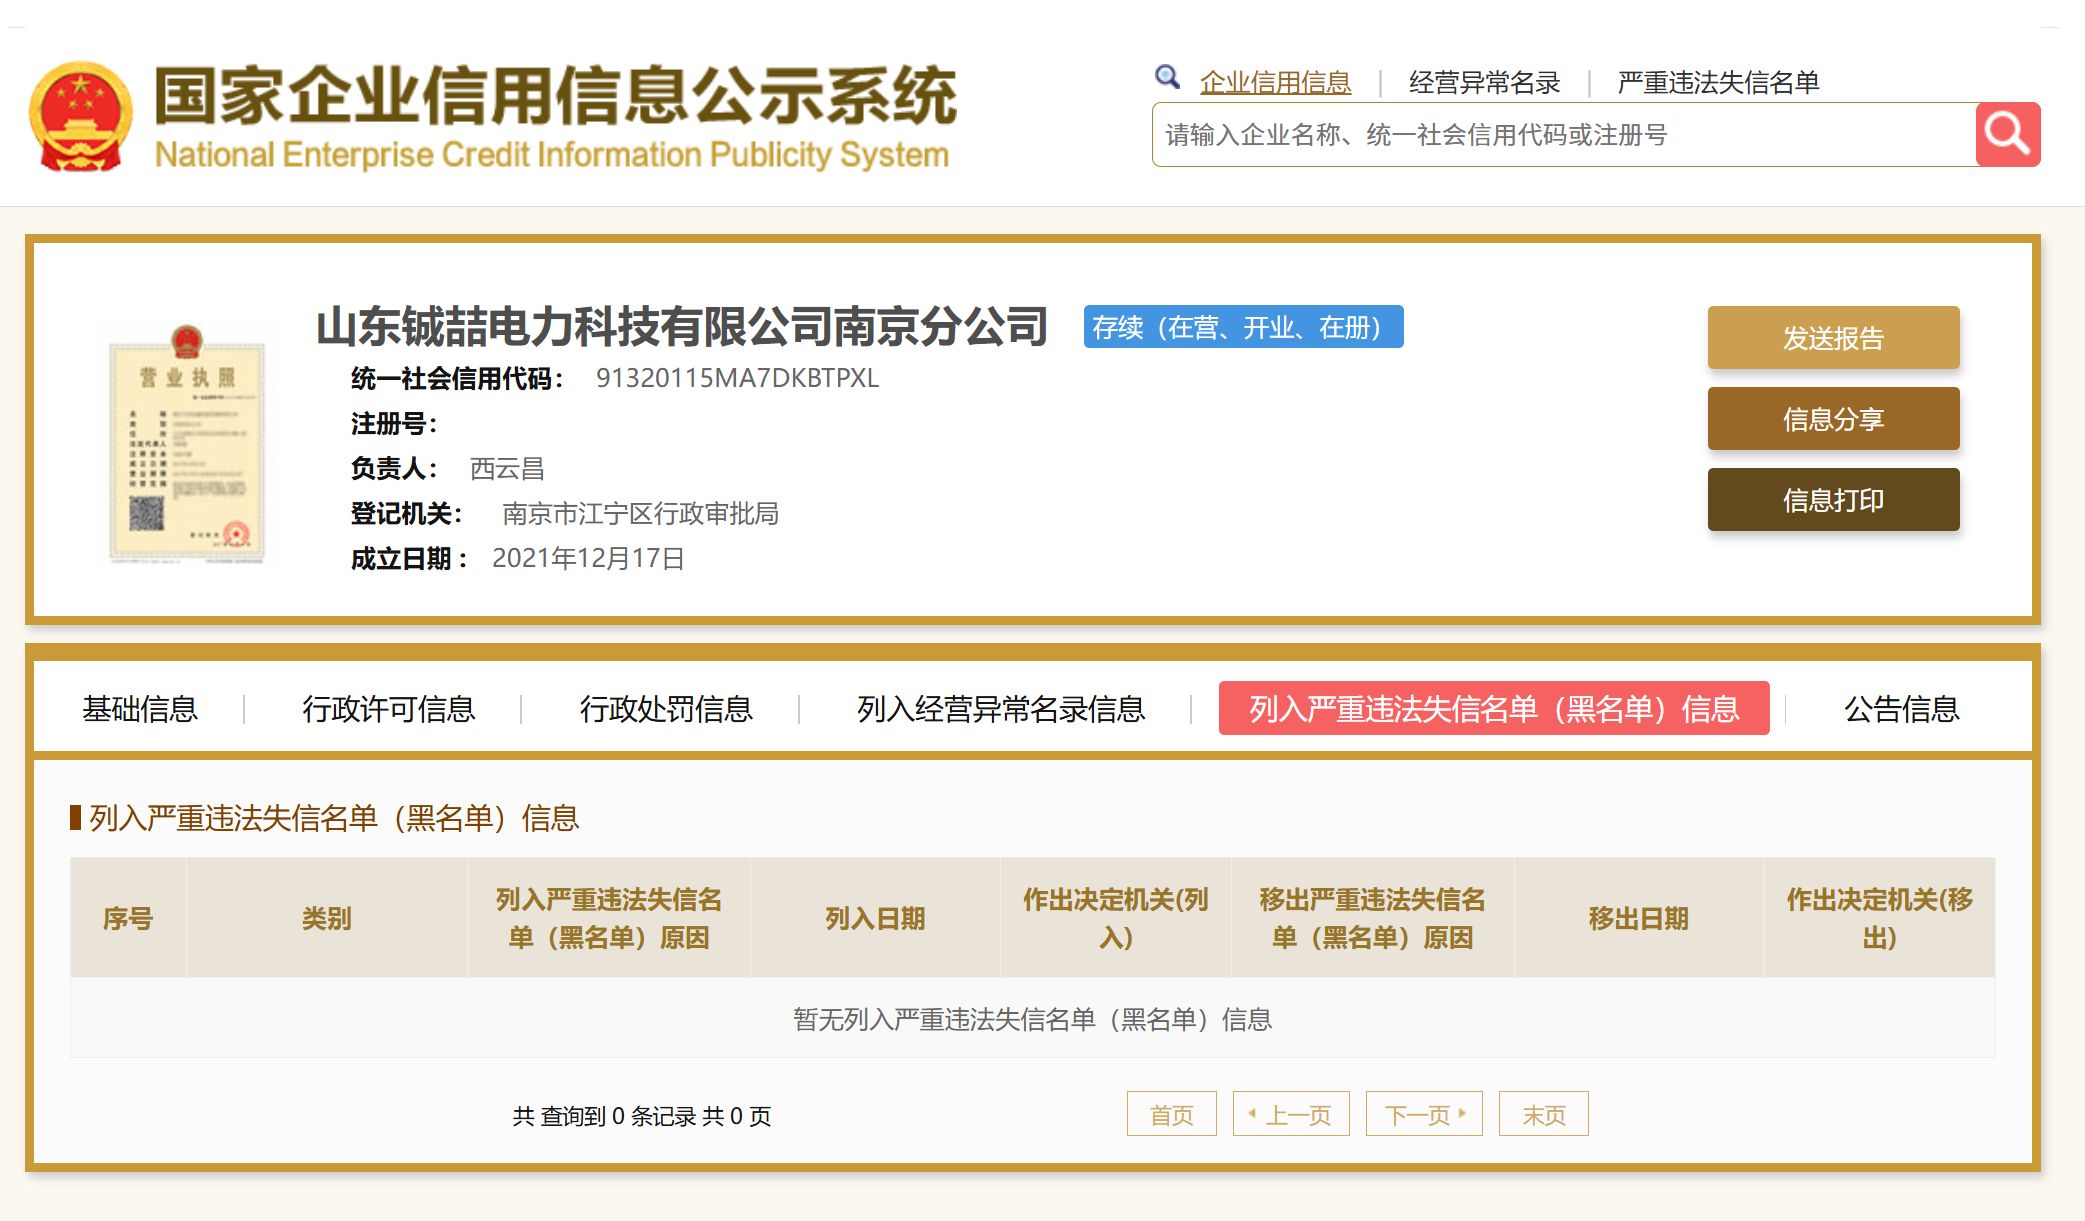The width and height of the screenshot is (2085, 1221).
Task: Switch to the 基础信息 tab
Action: click(140, 709)
